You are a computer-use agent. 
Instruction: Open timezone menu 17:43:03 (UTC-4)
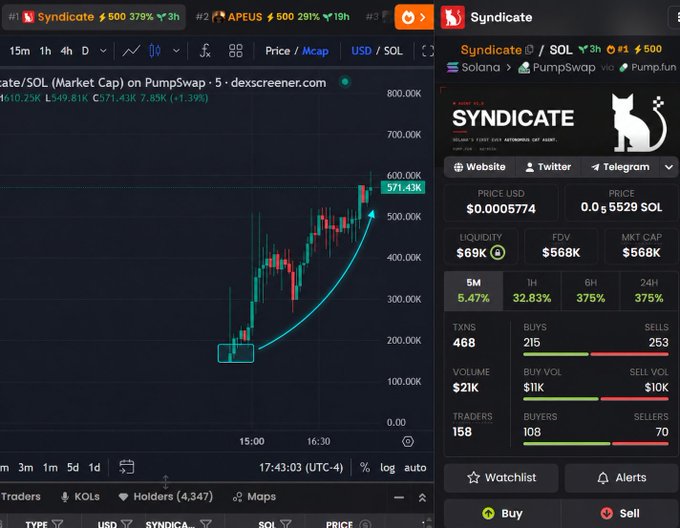pyautogui.click(x=301, y=467)
